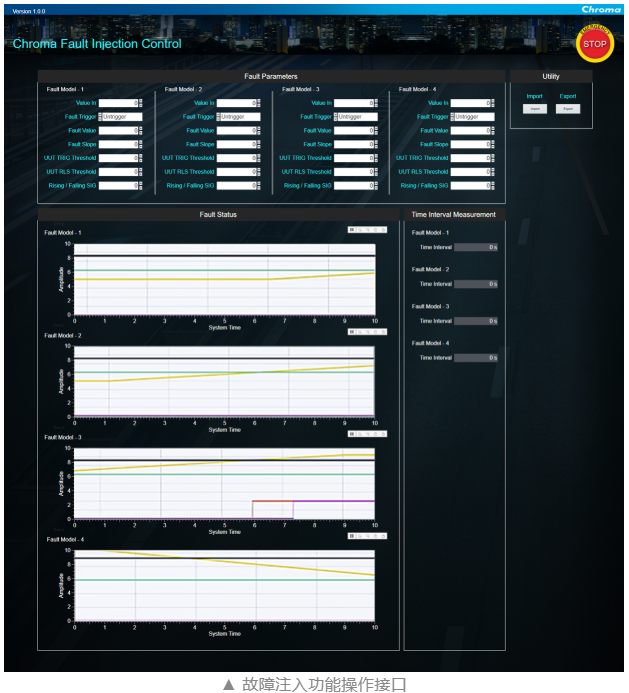Select zoom tool on Fault Model - 3 chart
This screenshot has width=629, height=693.
click(360, 434)
